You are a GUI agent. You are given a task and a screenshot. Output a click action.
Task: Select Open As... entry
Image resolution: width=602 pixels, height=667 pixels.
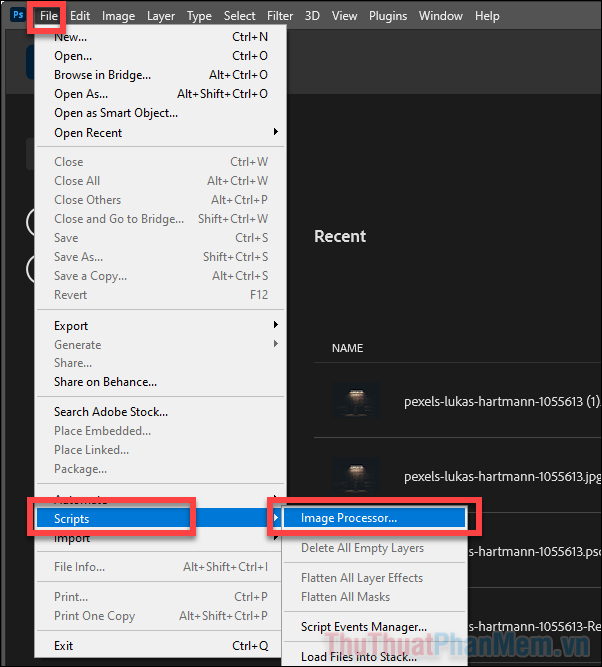(161, 94)
